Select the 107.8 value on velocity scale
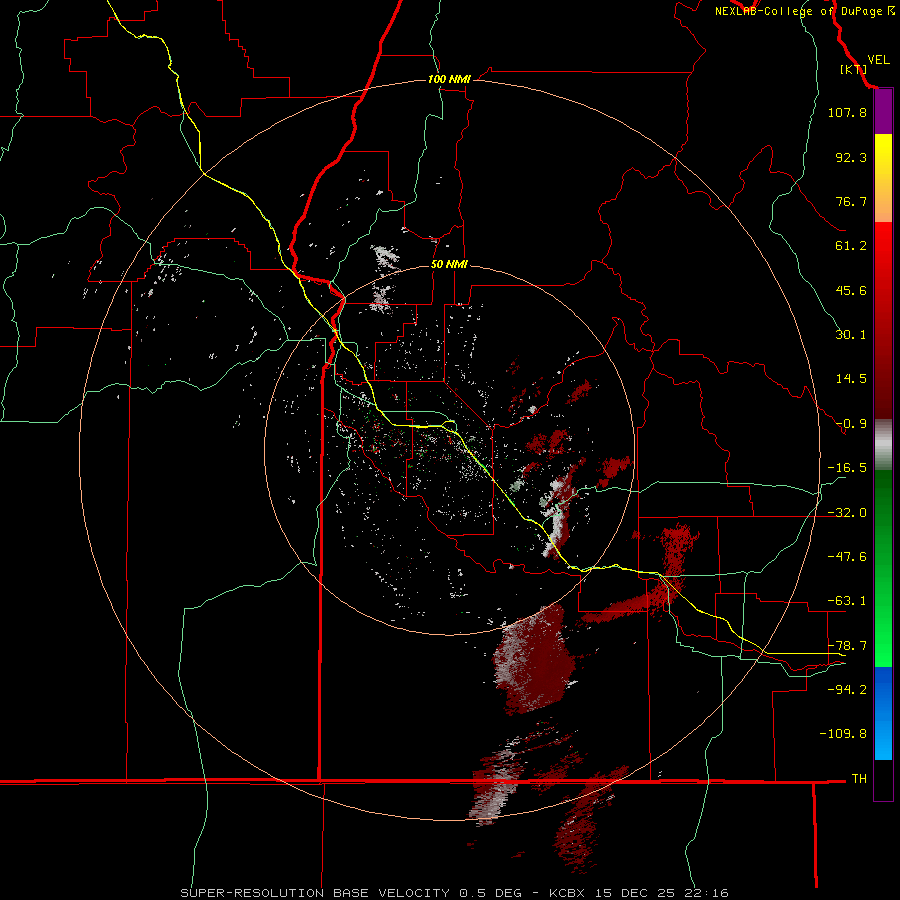The width and height of the screenshot is (900, 900). pos(847,112)
